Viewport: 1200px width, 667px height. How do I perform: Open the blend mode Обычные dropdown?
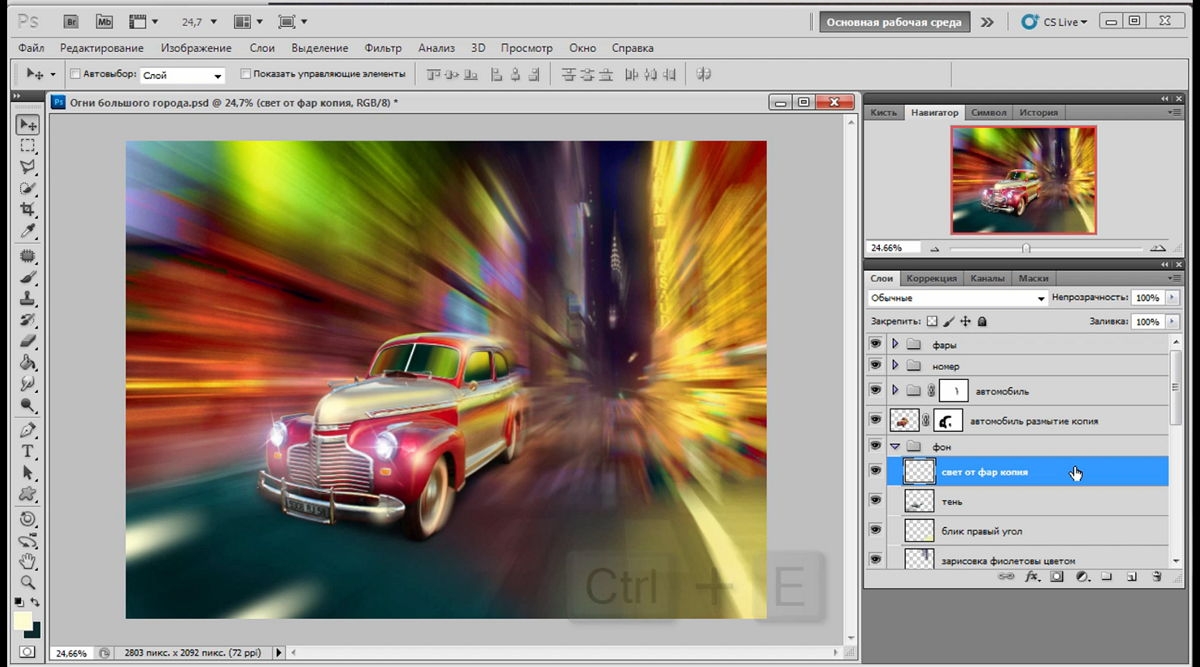[x=957, y=298]
